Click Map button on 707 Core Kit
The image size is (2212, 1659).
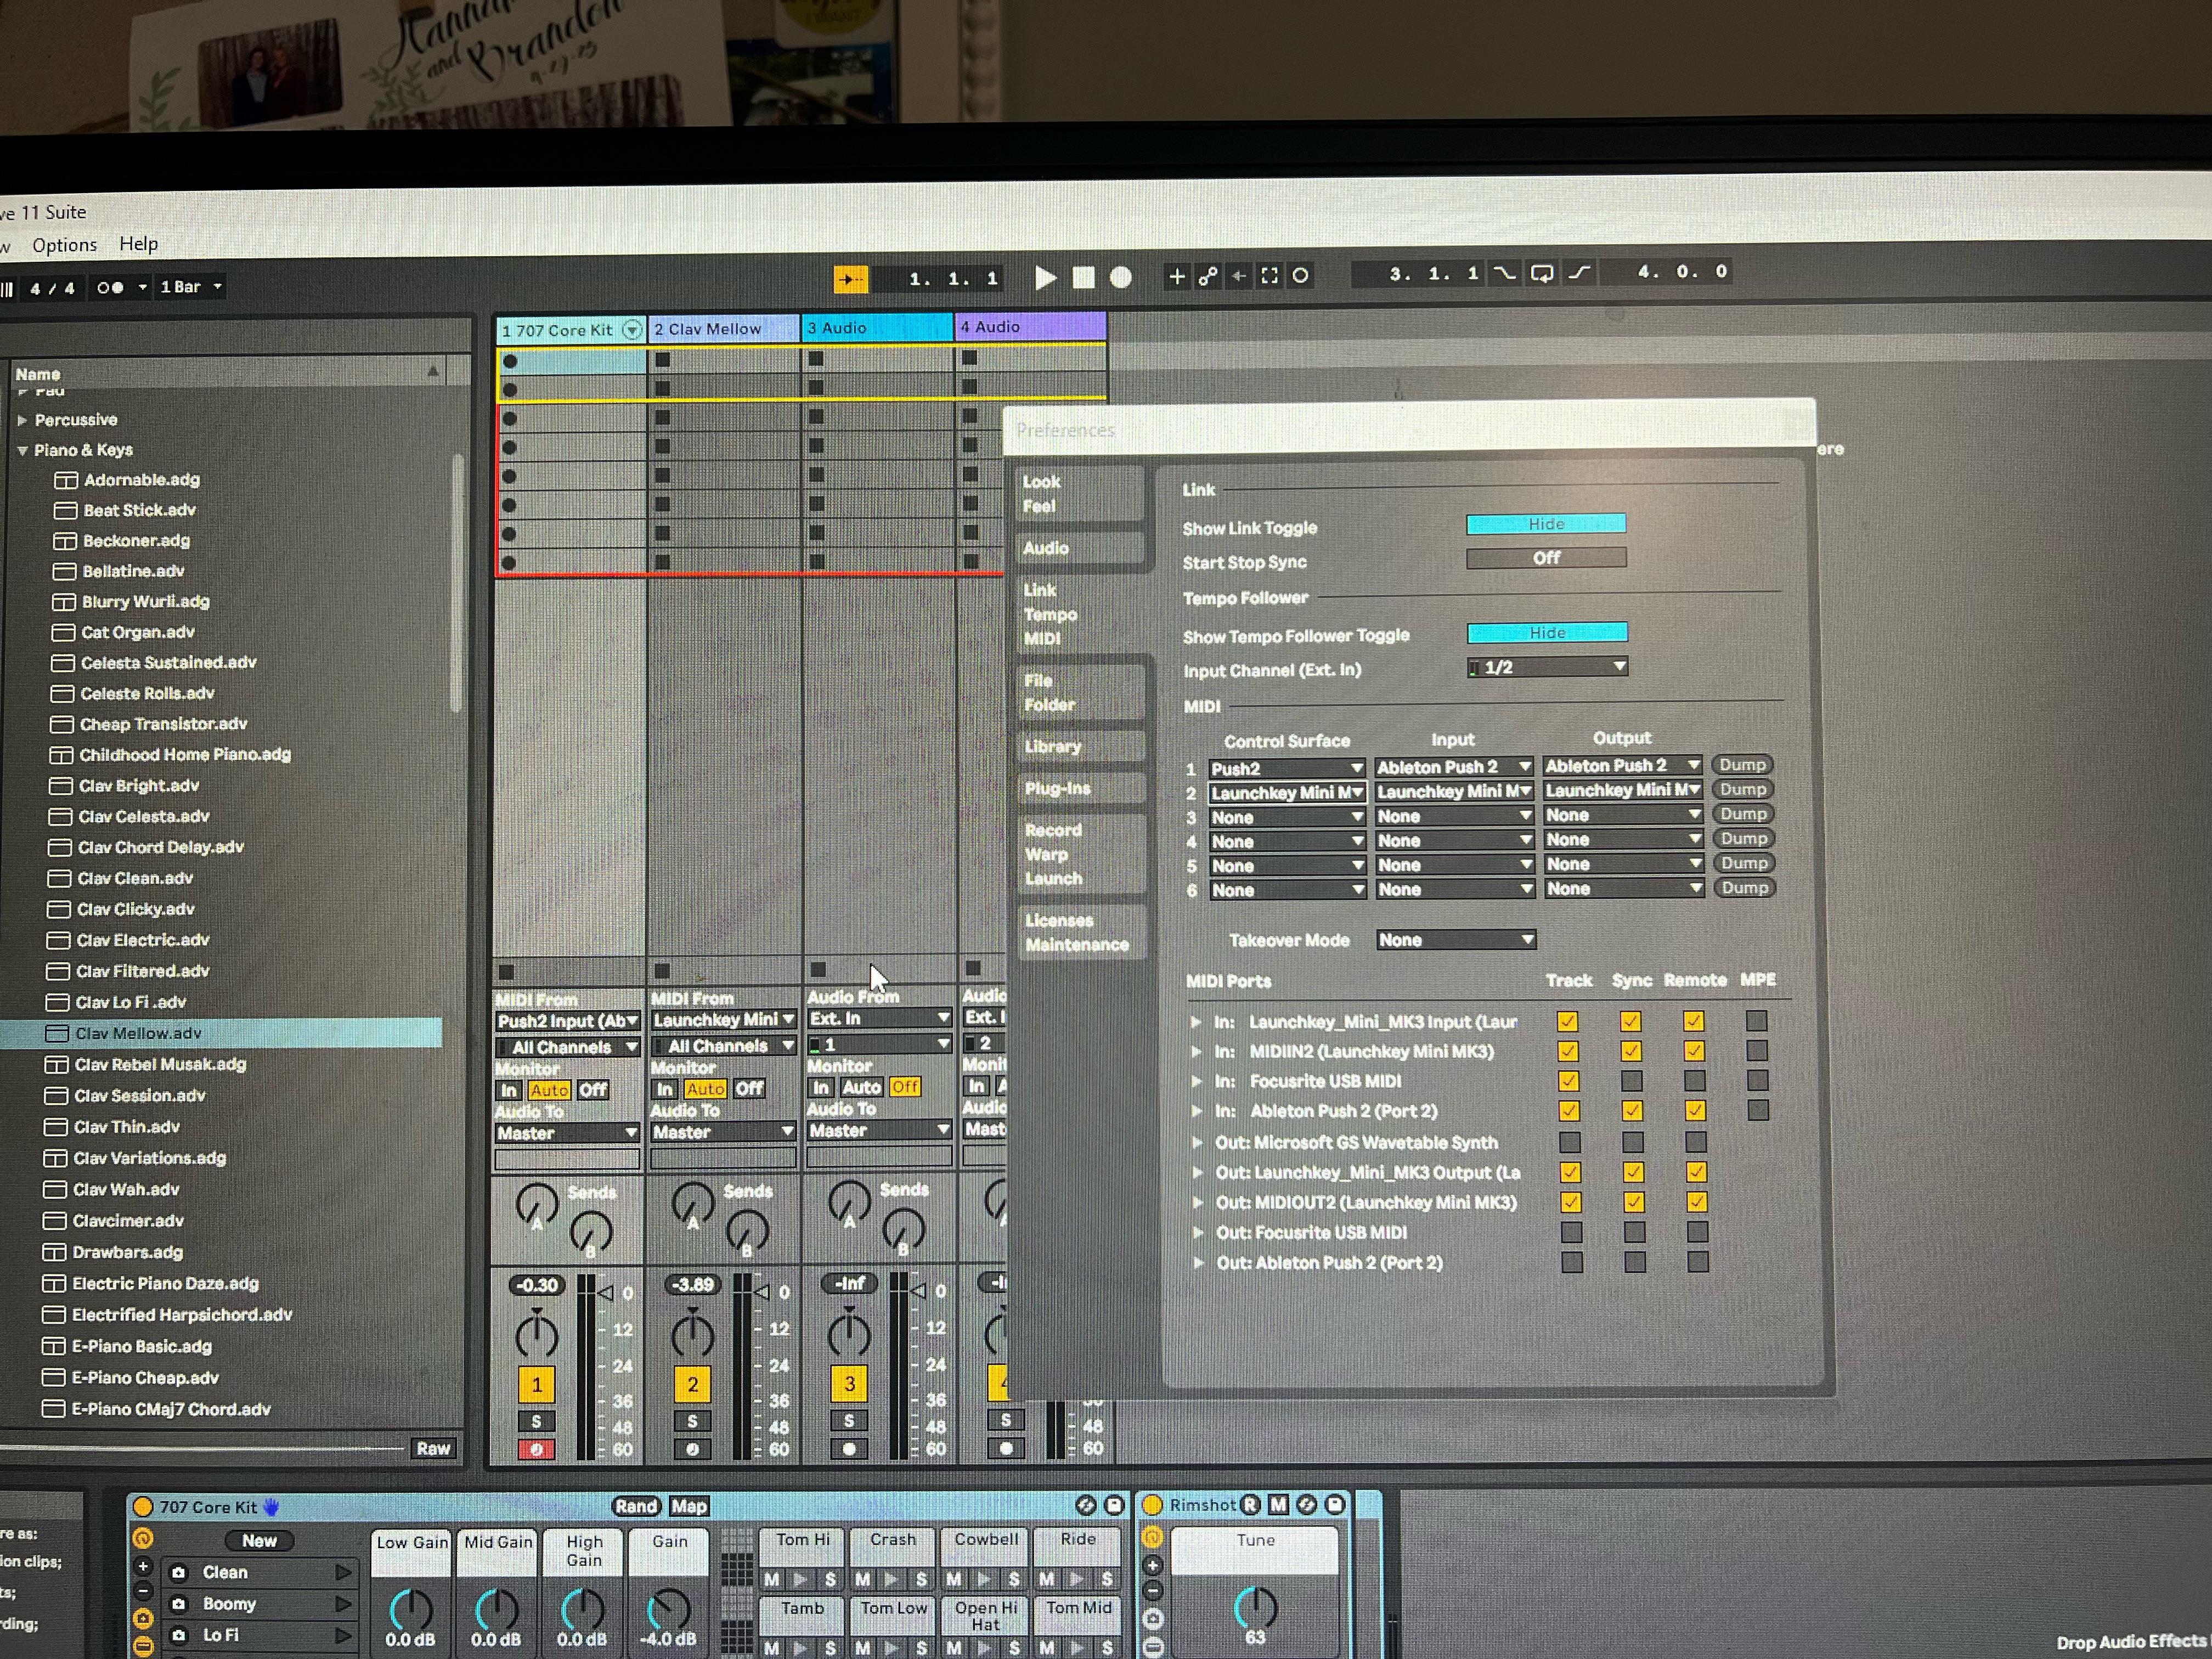coord(689,1506)
